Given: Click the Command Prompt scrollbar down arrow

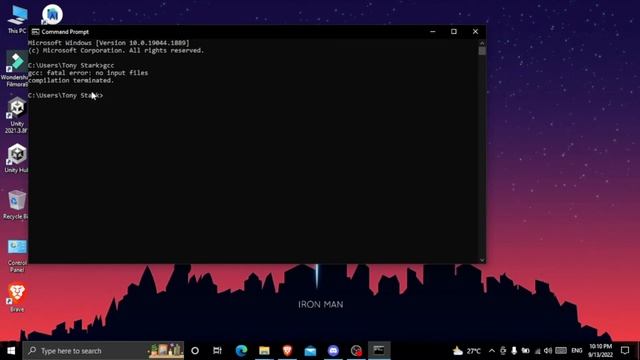Looking at the screenshot, I should point(482,260).
